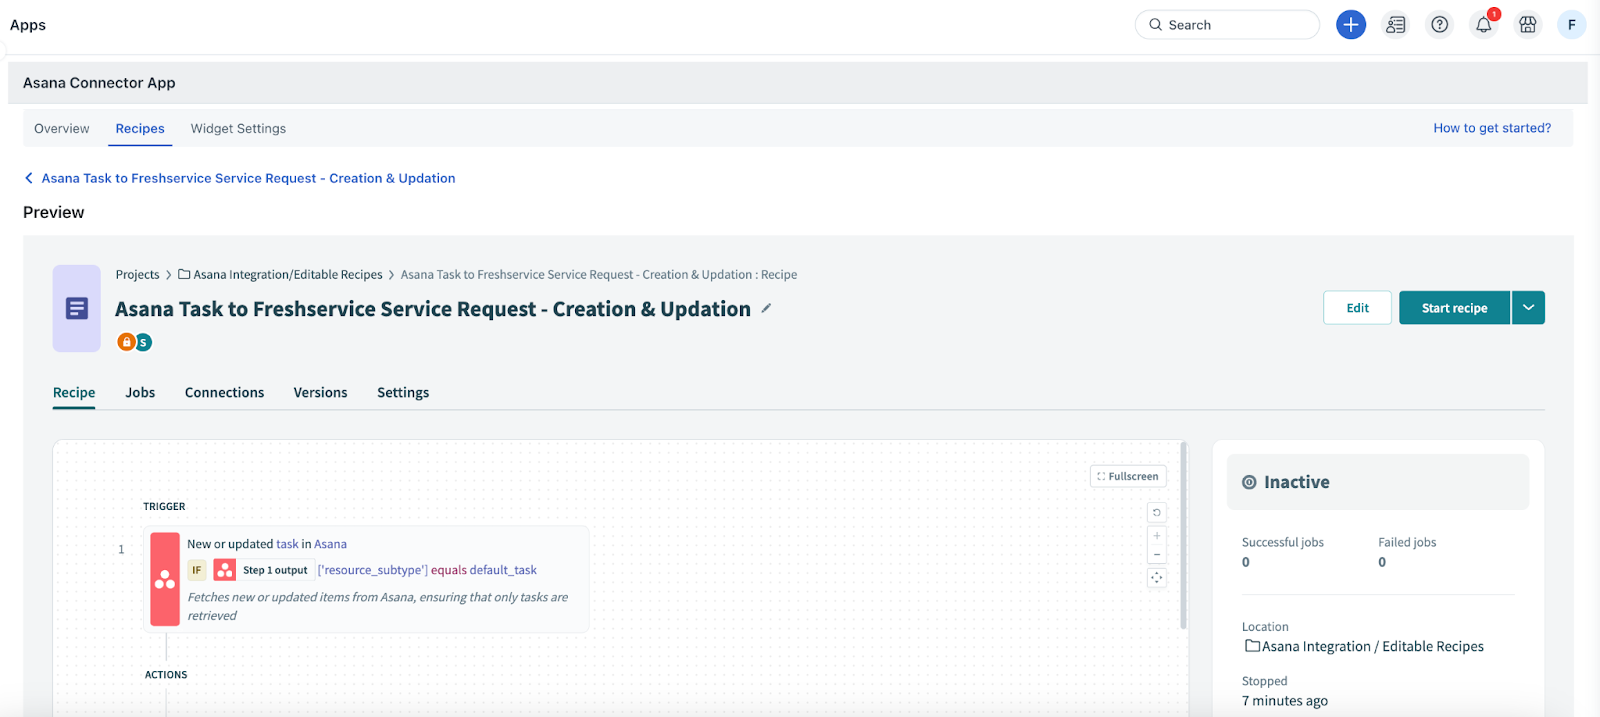Click the trigger description Fetches new or updated items

tap(378, 606)
